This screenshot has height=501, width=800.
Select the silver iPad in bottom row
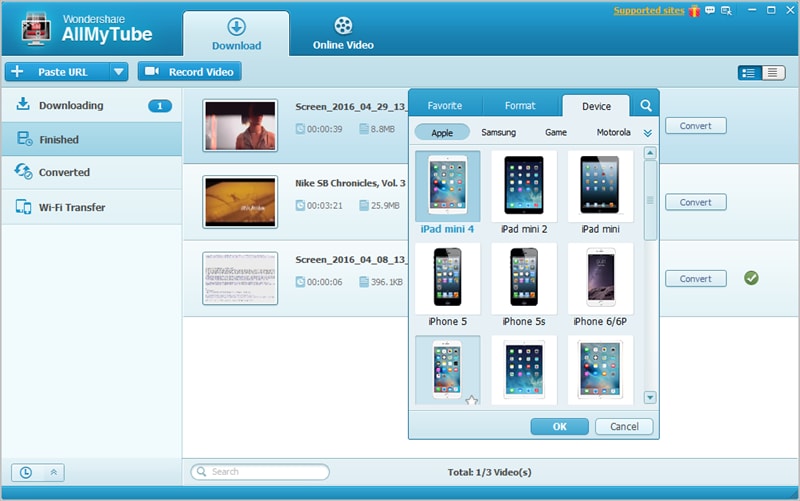(600, 370)
